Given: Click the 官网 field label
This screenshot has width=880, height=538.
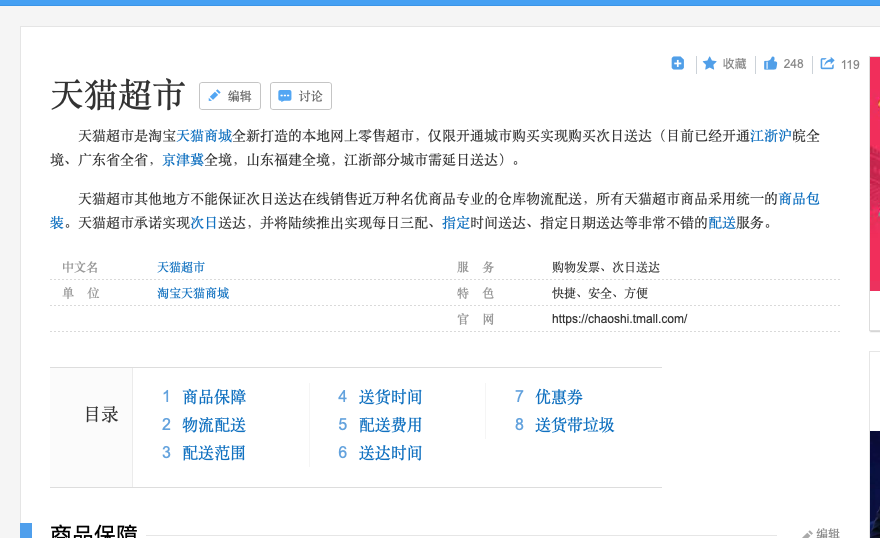Looking at the screenshot, I should [x=476, y=319].
